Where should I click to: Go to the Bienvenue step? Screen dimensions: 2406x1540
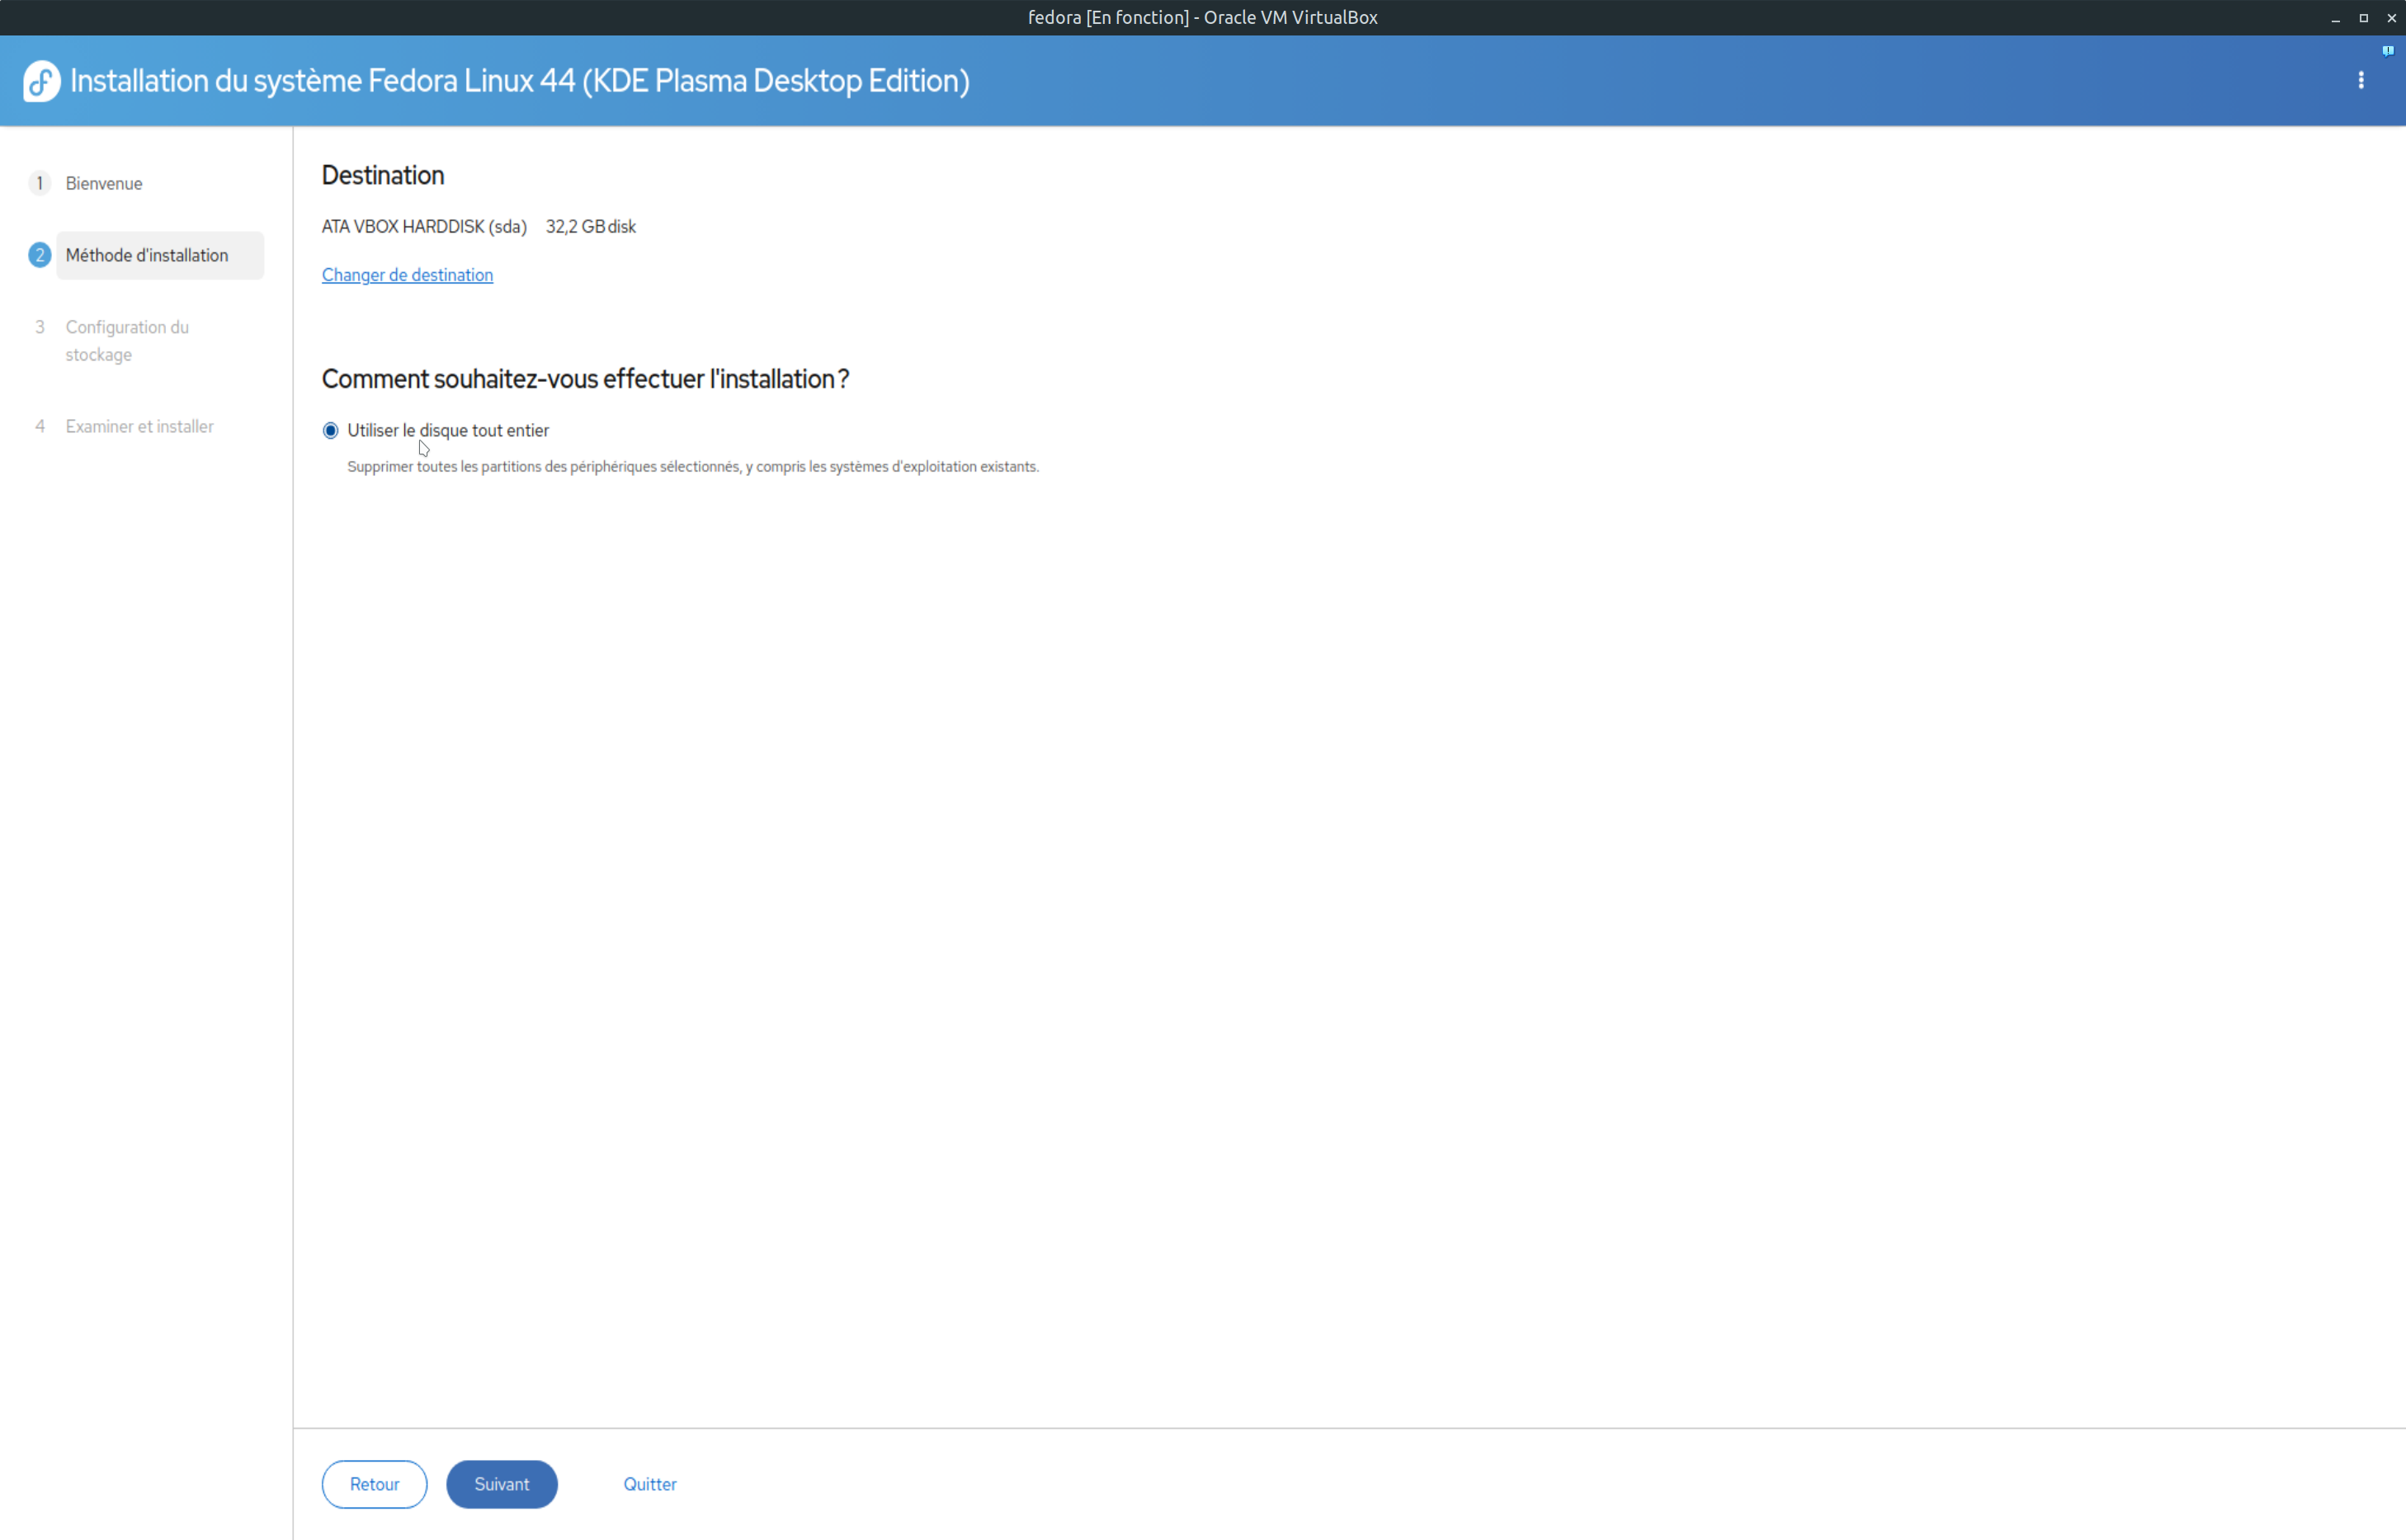104,184
